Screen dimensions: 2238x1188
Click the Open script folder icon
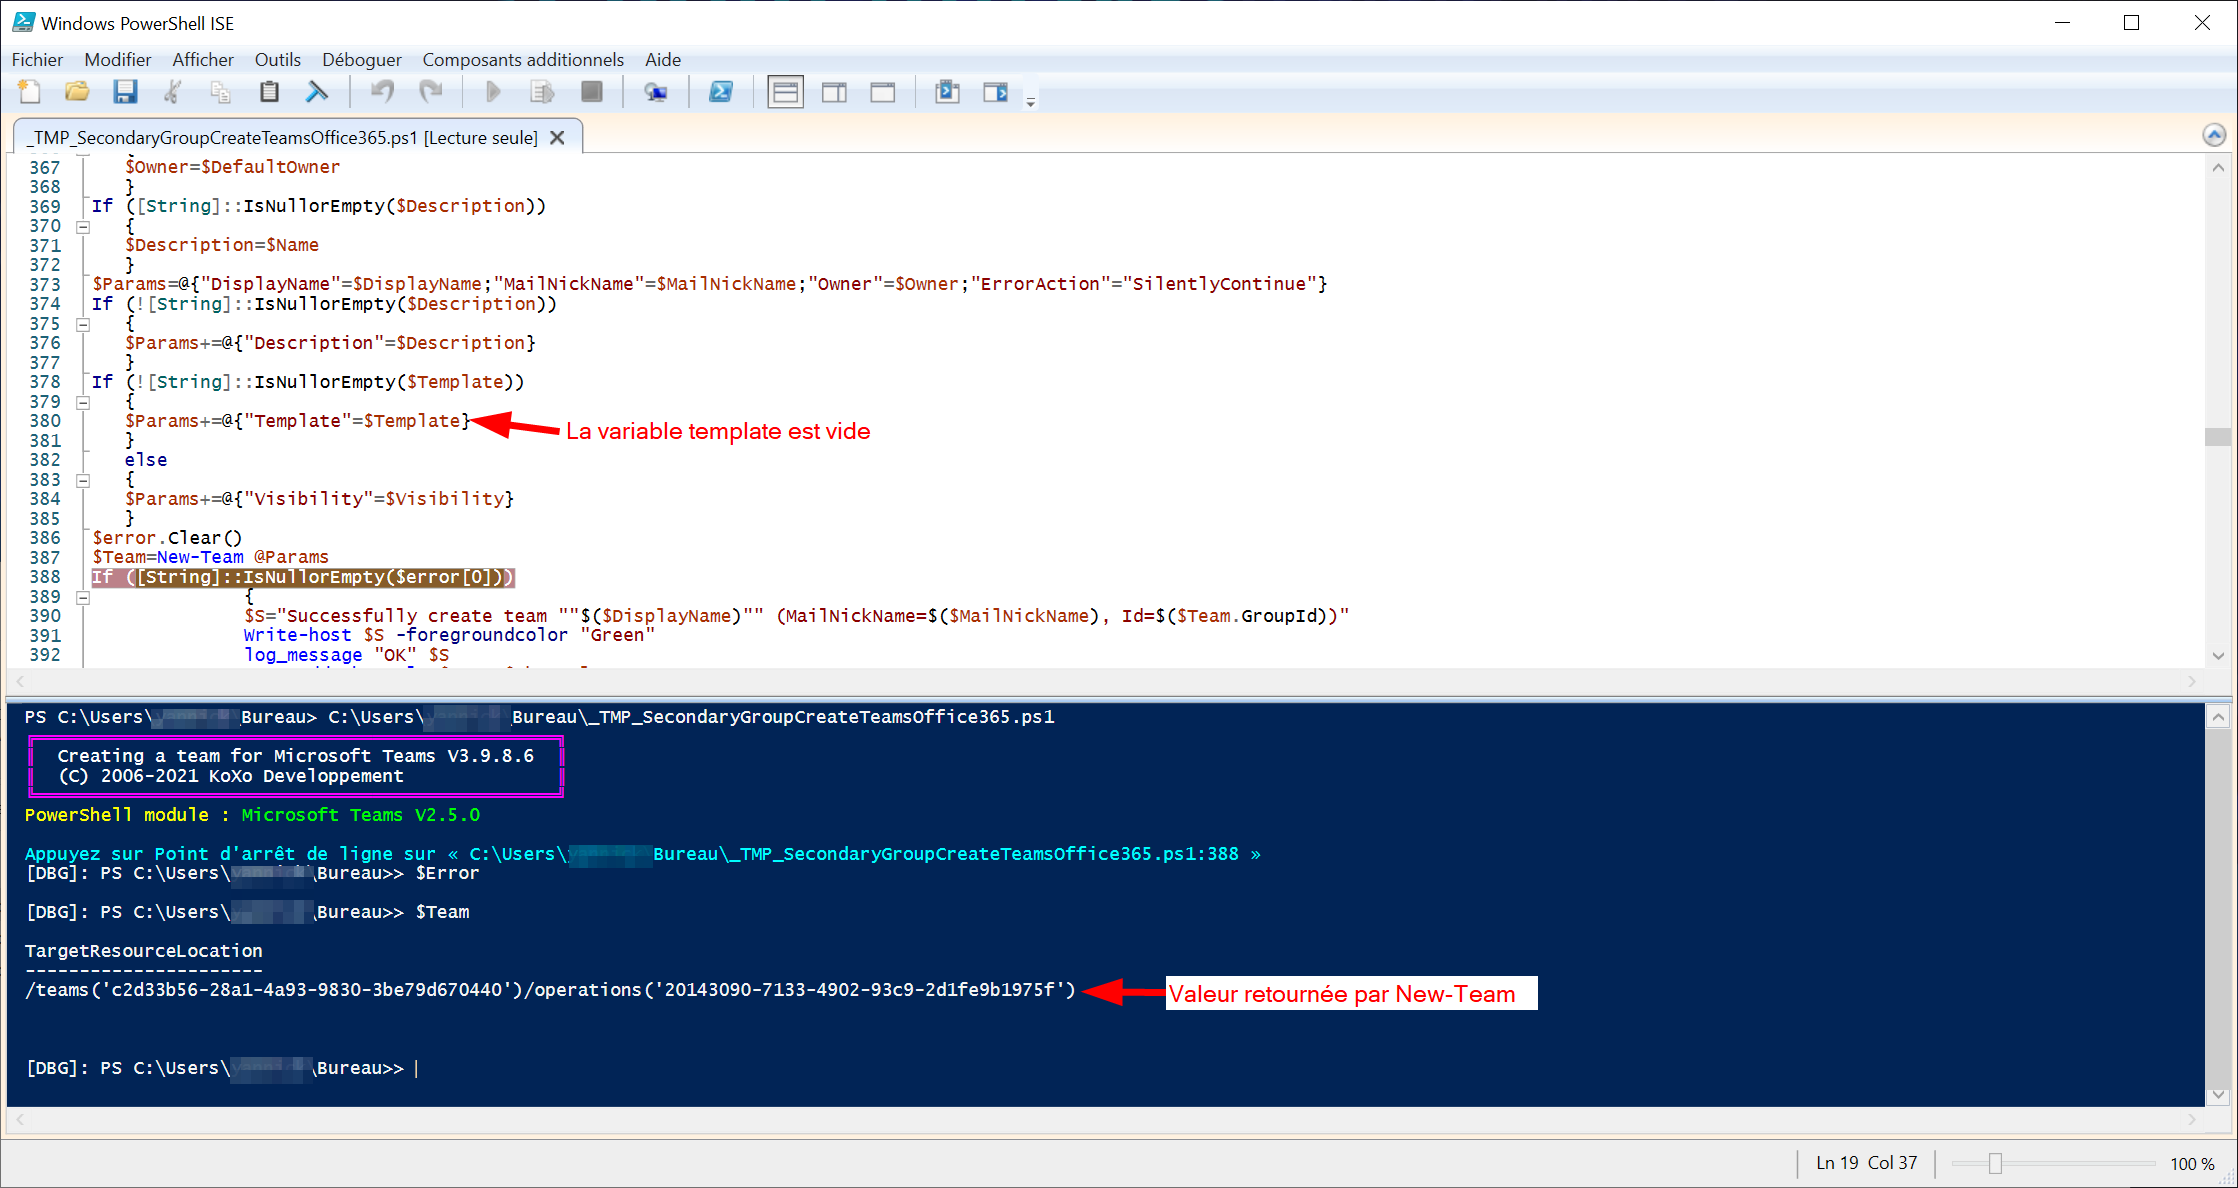pyautogui.click(x=77, y=92)
